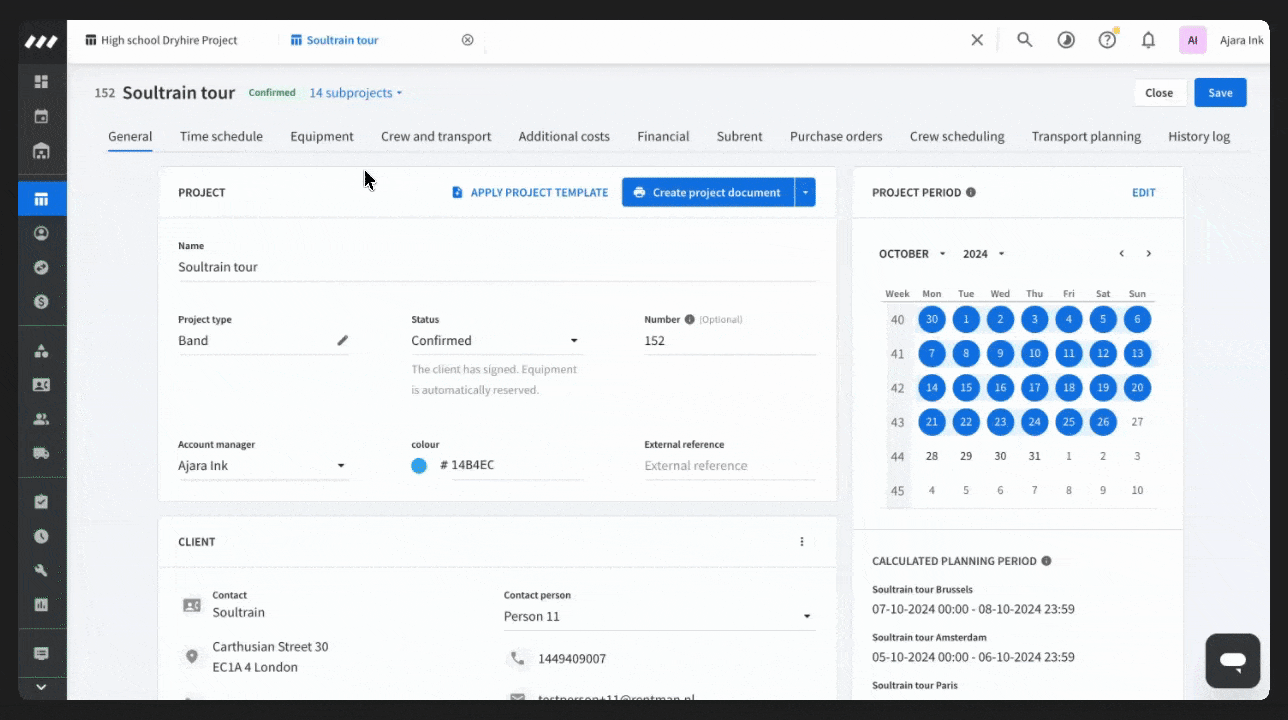Screen dimensions: 1288x720
Task: Expand the Status Confirmed dropdown
Action: point(496,341)
